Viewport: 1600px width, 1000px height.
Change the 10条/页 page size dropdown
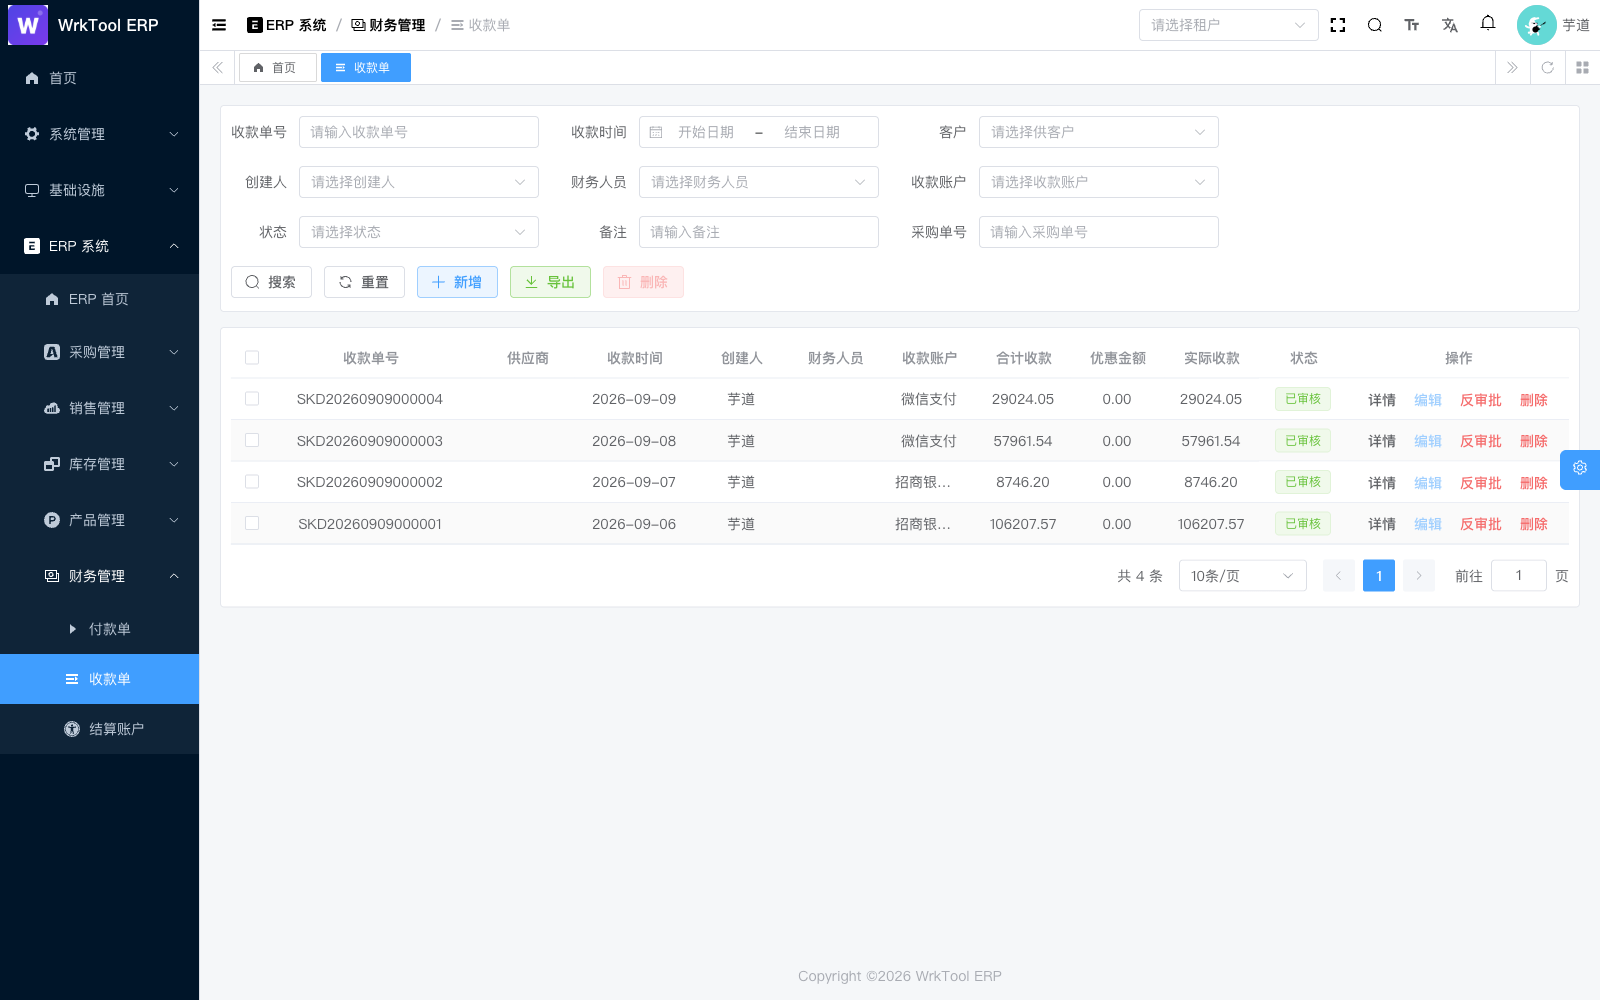(1242, 576)
